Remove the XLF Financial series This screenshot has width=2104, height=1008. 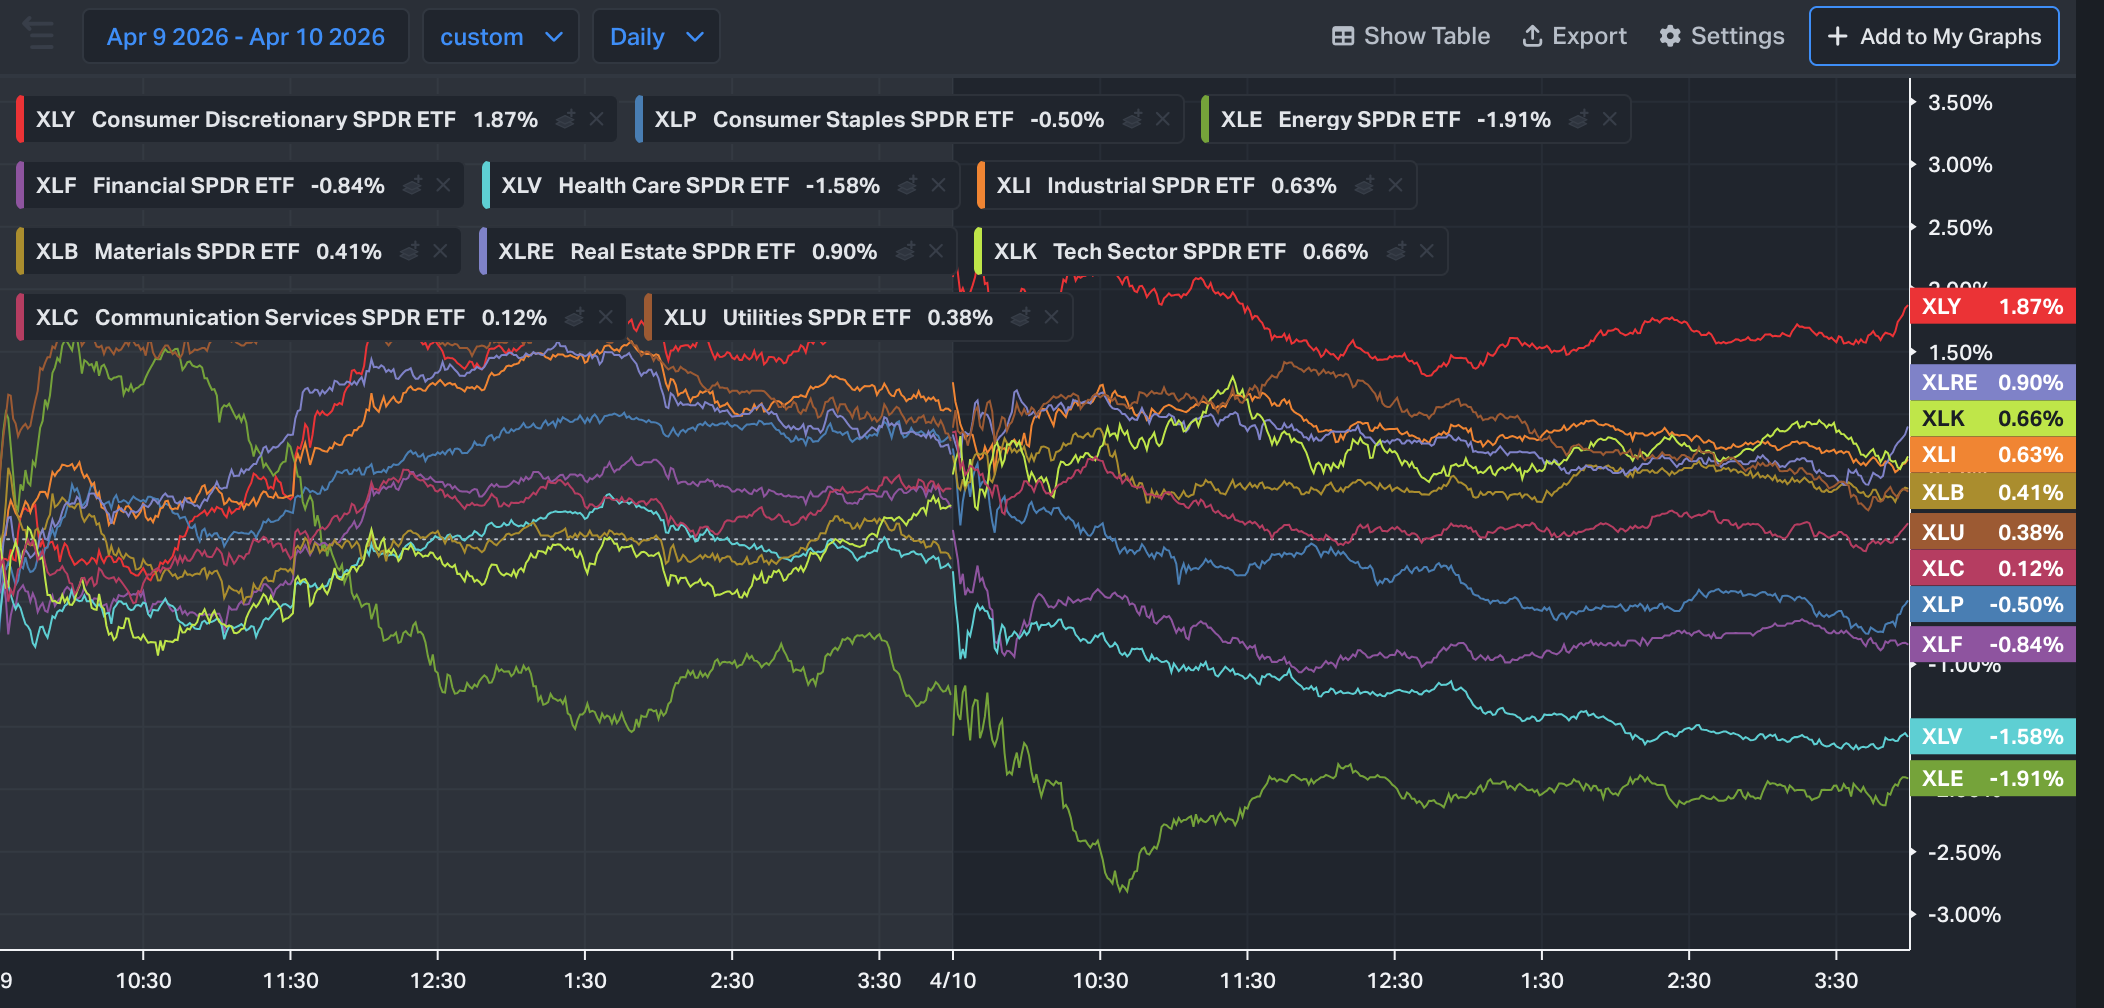click(443, 185)
